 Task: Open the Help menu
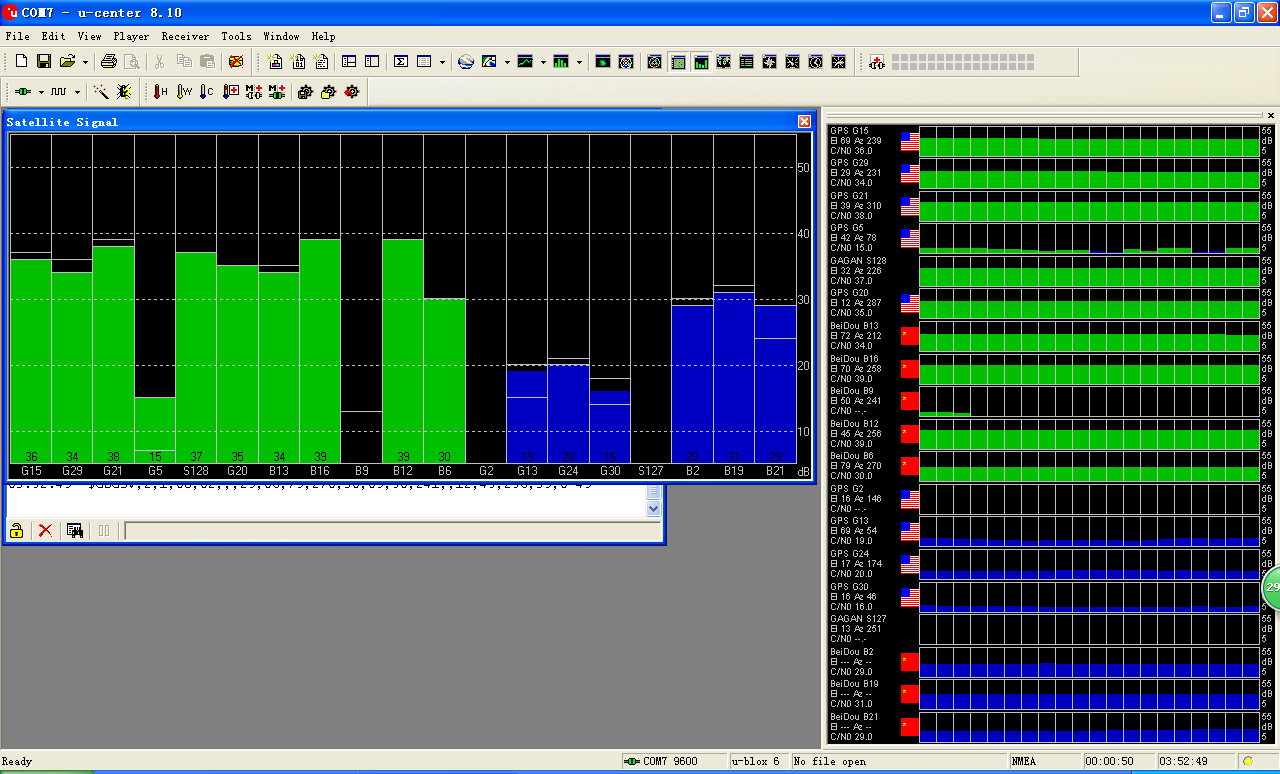tap(323, 36)
